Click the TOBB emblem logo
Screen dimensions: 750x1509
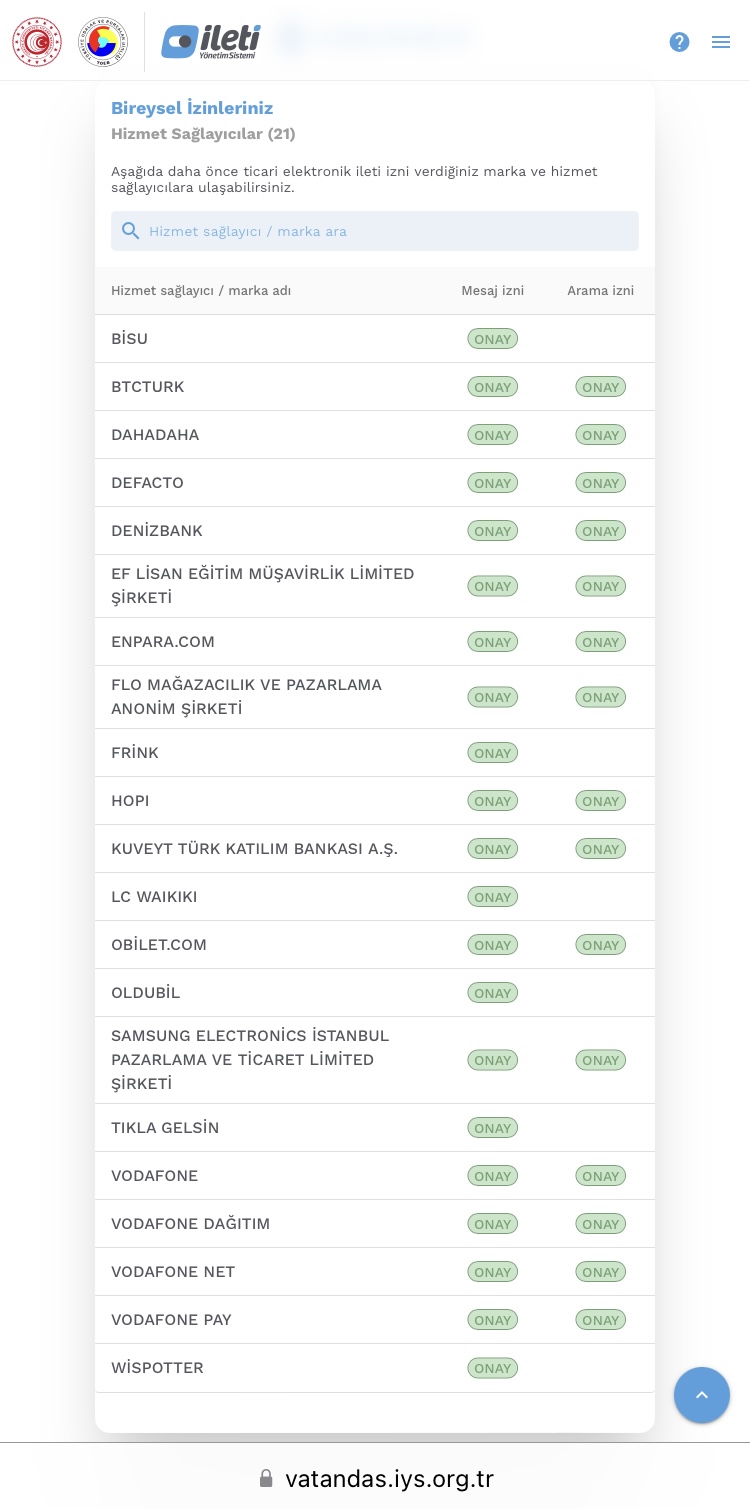tap(104, 42)
